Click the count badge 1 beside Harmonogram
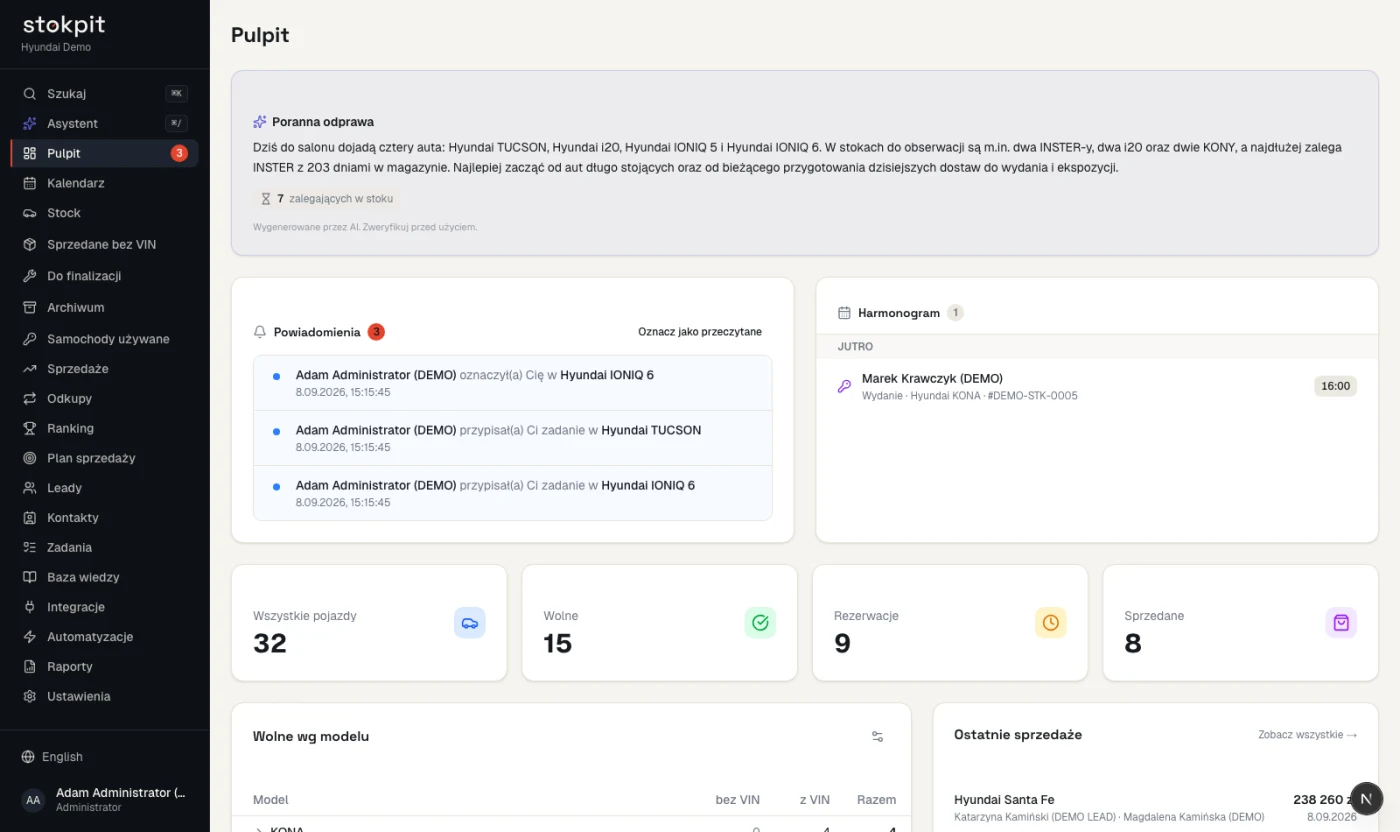 pyautogui.click(x=955, y=313)
